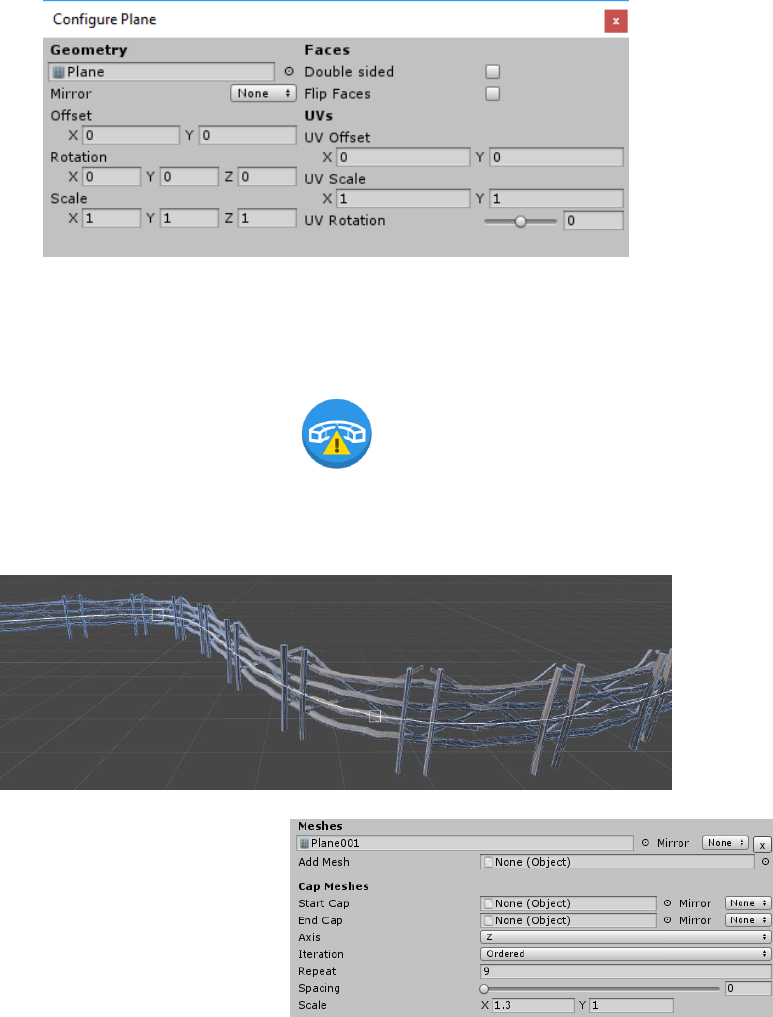This screenshot has width=773, height=1017.
Task: Open Mirror dropdown for Start Cap
Action: coord(748,903)
